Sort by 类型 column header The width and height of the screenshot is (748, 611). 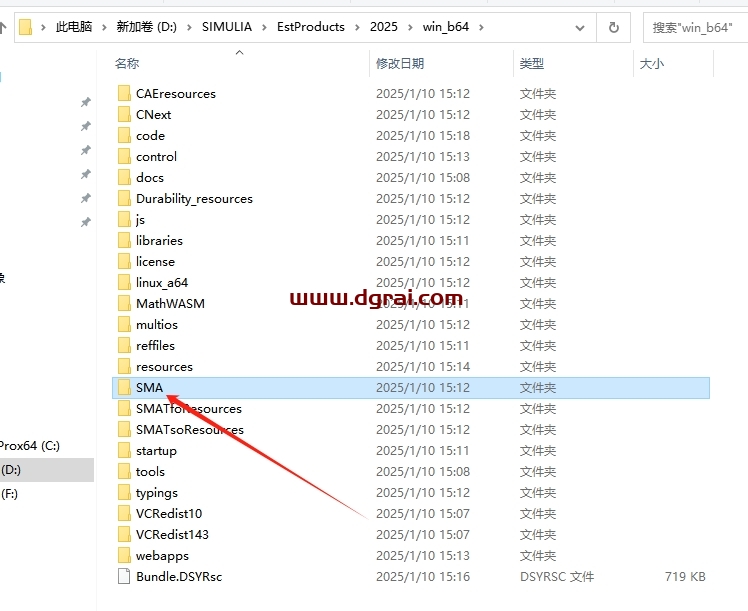531,63
